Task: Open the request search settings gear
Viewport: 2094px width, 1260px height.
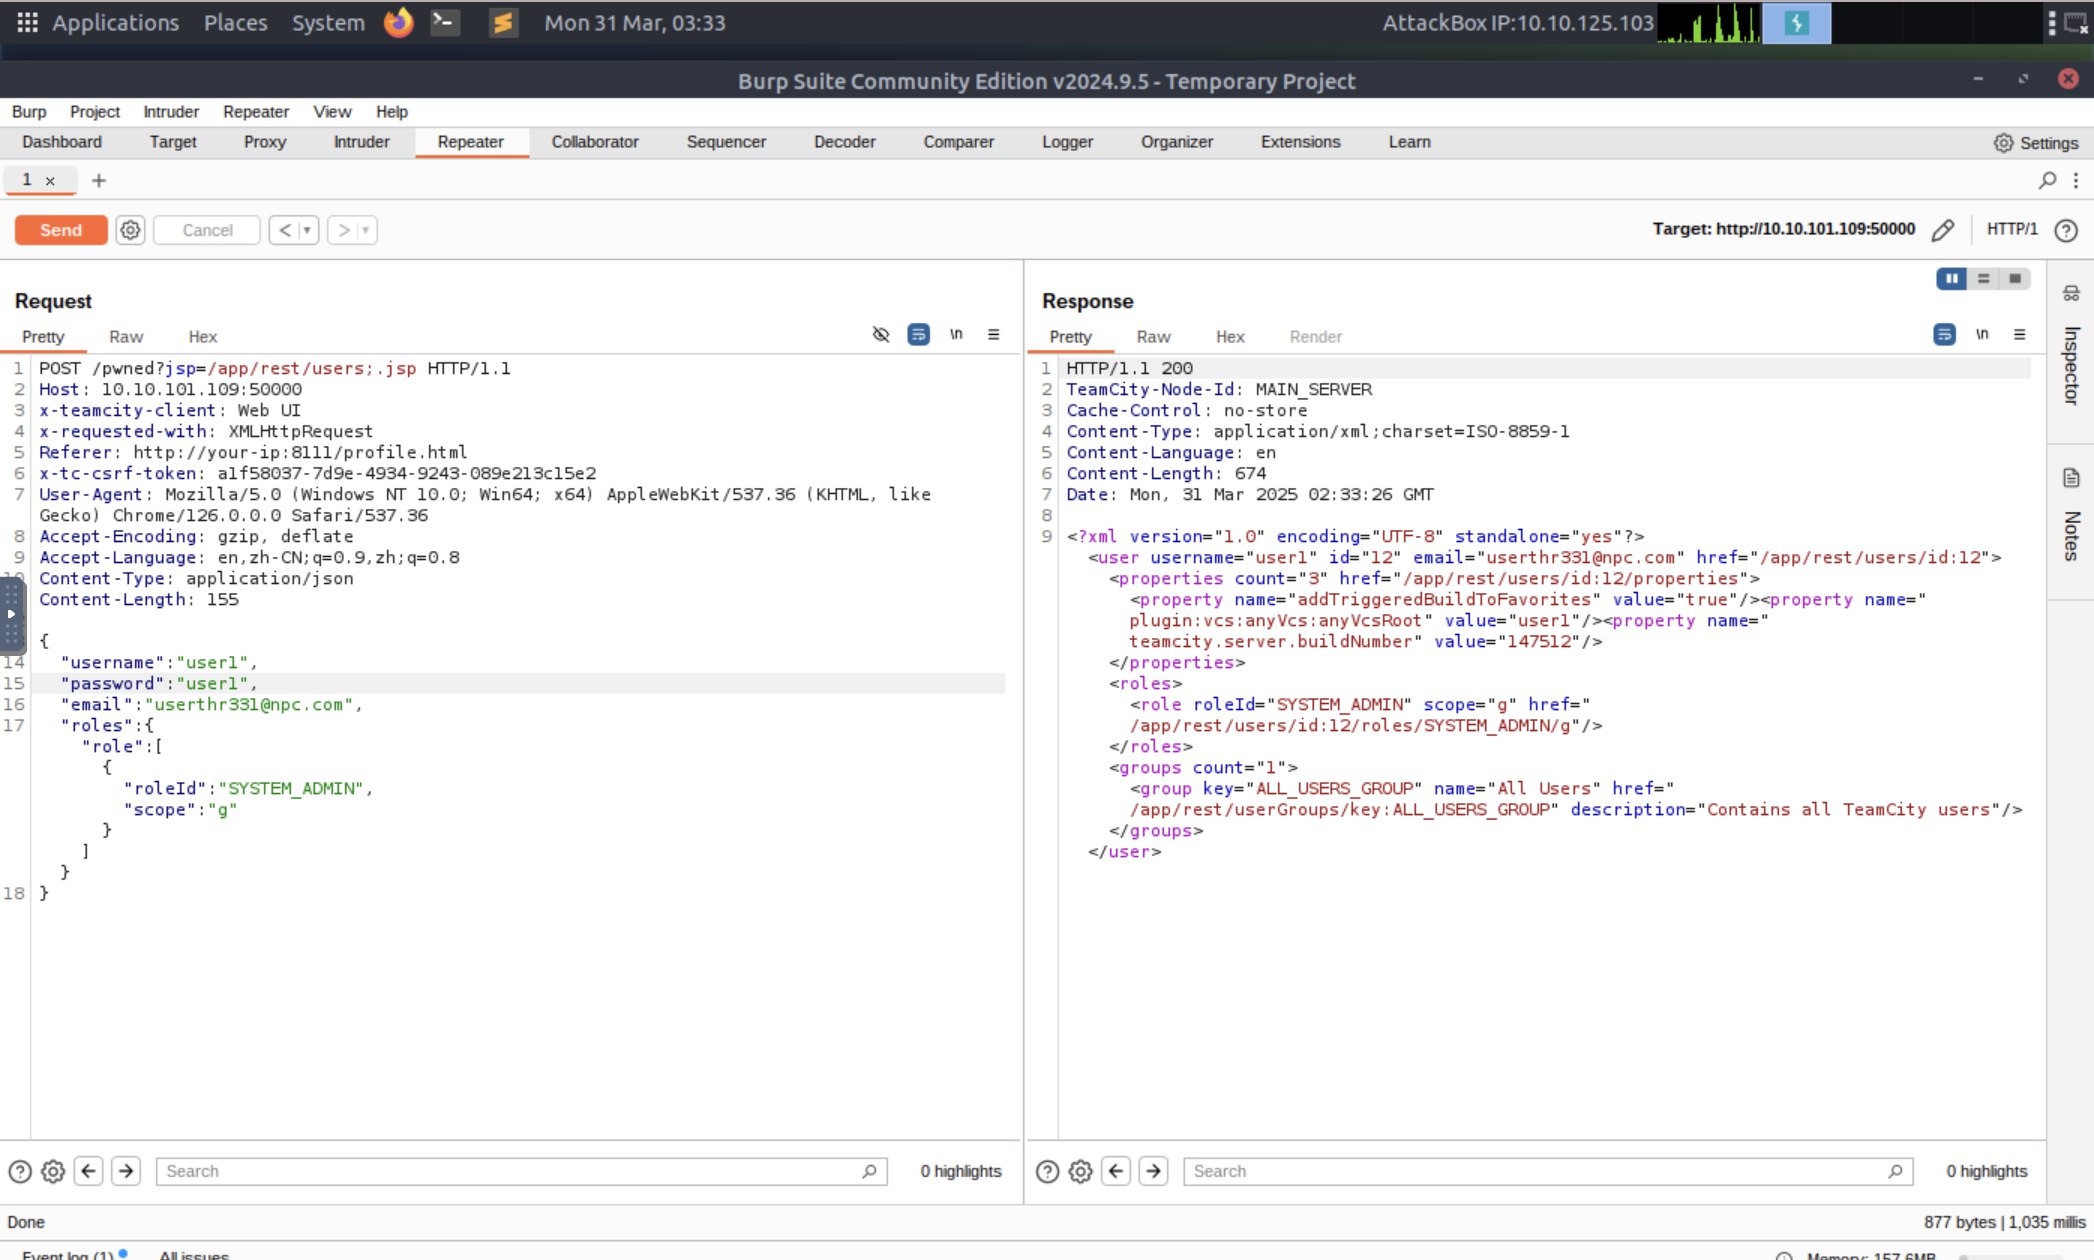Action: click(53, 1171)
